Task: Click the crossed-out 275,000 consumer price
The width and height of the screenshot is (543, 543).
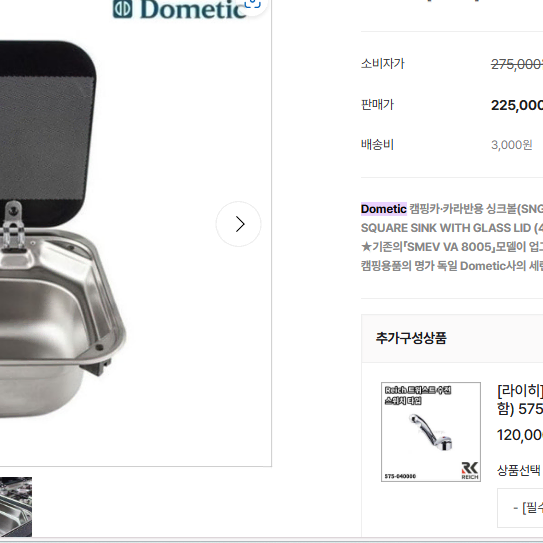Action: pyautogui.click(x=517, y=64)
